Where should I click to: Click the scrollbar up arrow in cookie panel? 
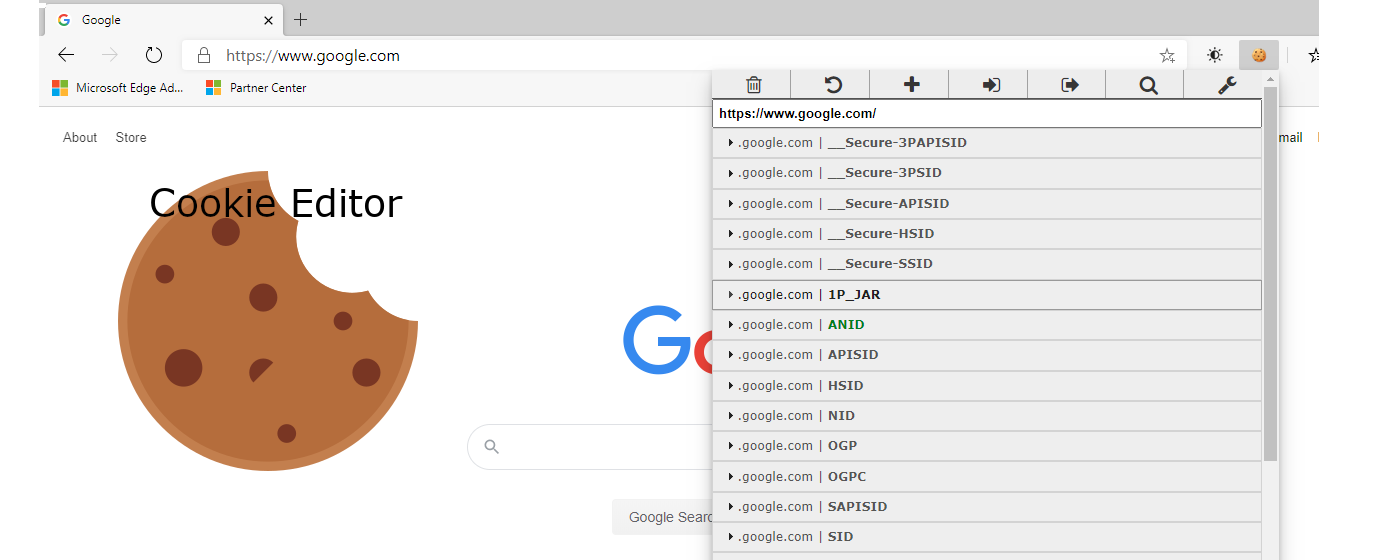point(1270,79)
